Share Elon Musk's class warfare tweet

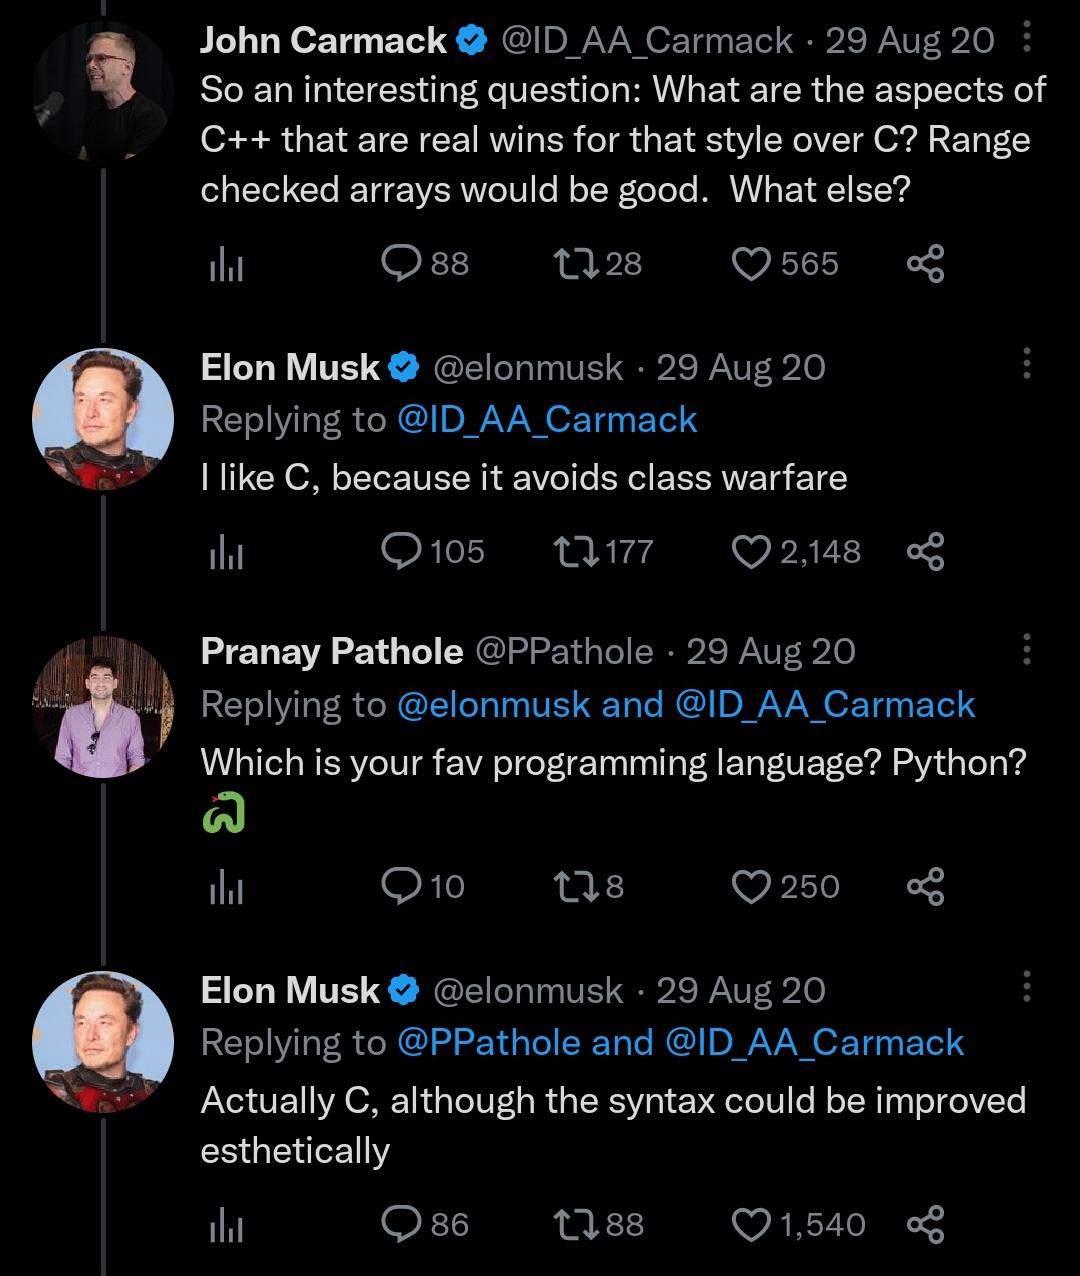[x=925, y=549]
